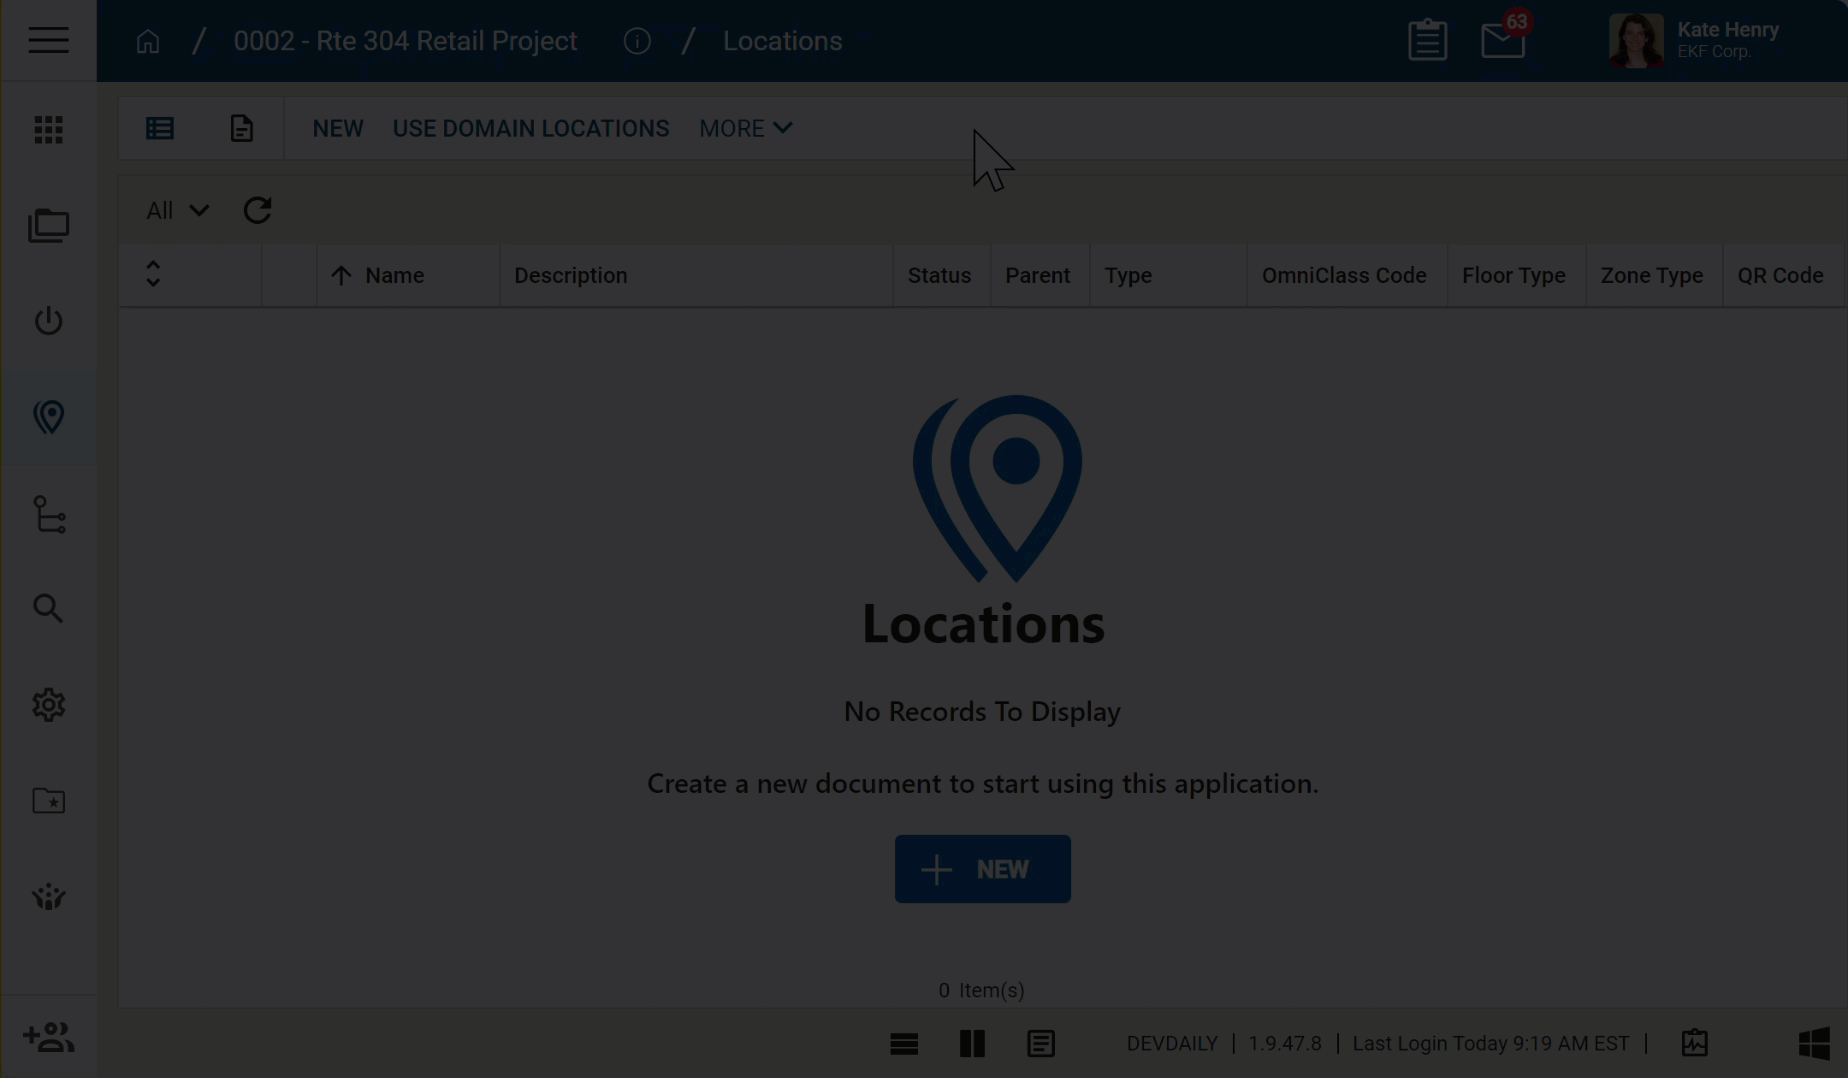
Task: Switch to list view icon in toolbar
Action: pyautogui.click(x=160, y=129)
